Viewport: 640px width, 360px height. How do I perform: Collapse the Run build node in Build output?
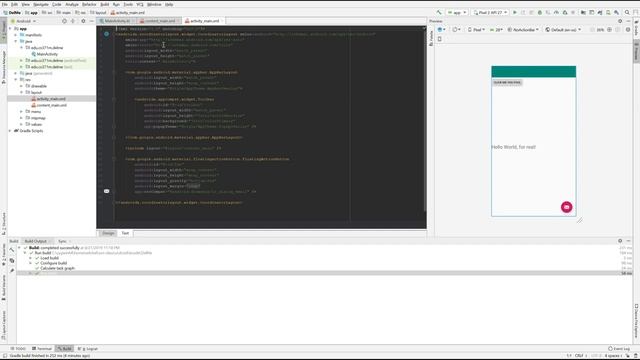coord(25,253)
